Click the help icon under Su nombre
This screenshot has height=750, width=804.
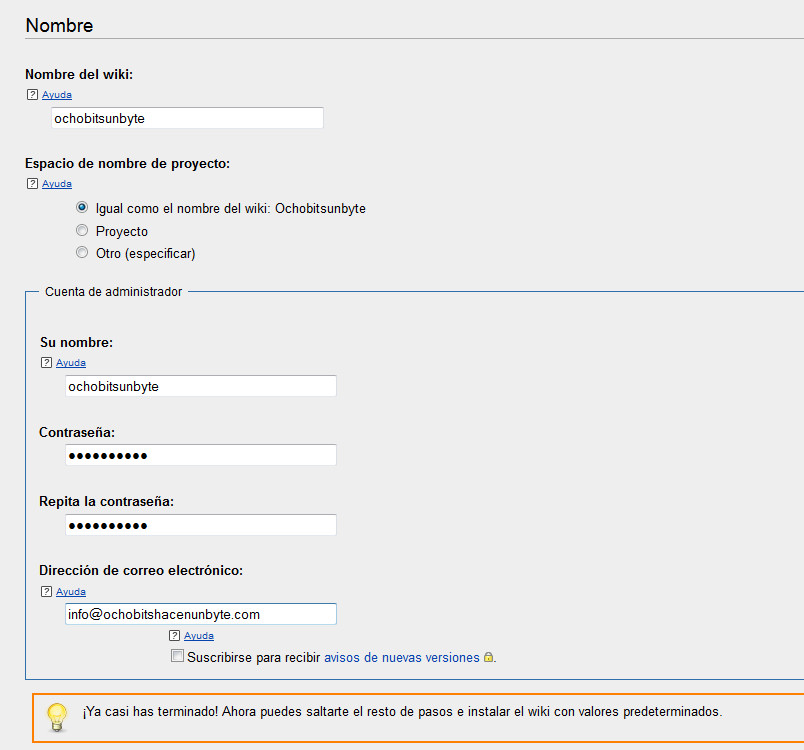coord(46,362)
